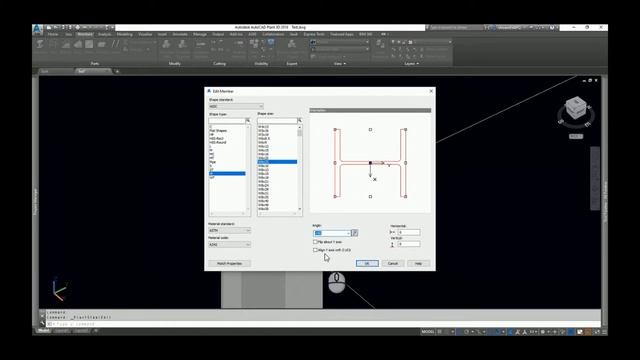This screenshot has height=360, width=640.
Task: Click the shape size list scroll up arrow
Action: (300, 127)
